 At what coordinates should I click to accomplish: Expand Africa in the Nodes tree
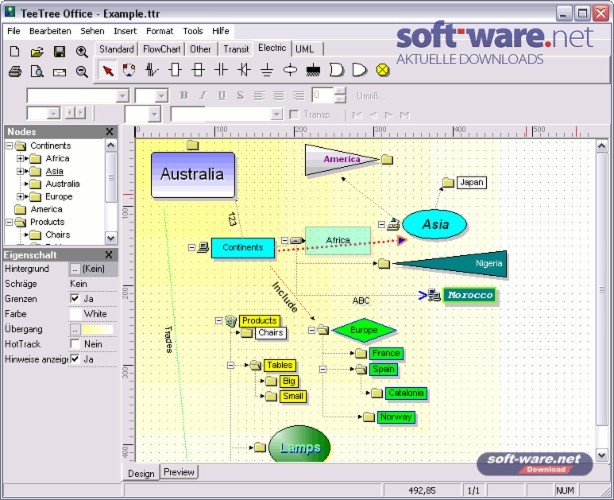pos(20,159)
